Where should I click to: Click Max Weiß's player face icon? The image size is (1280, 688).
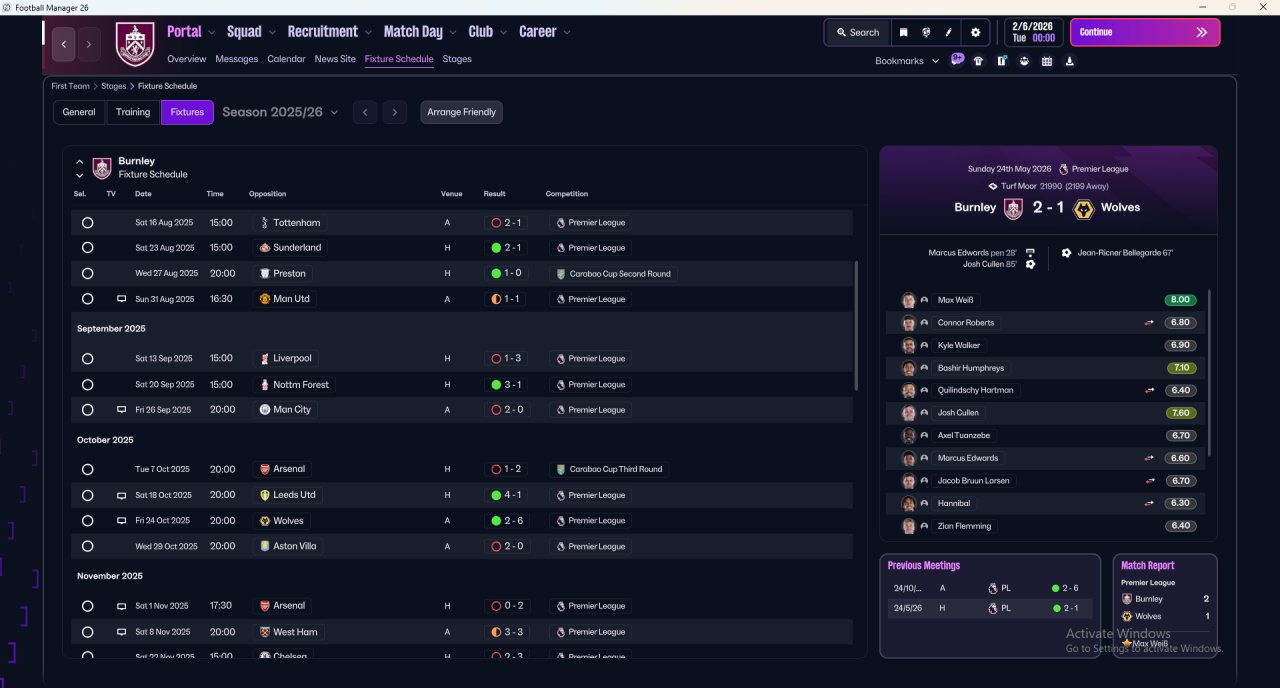(908, 300)
